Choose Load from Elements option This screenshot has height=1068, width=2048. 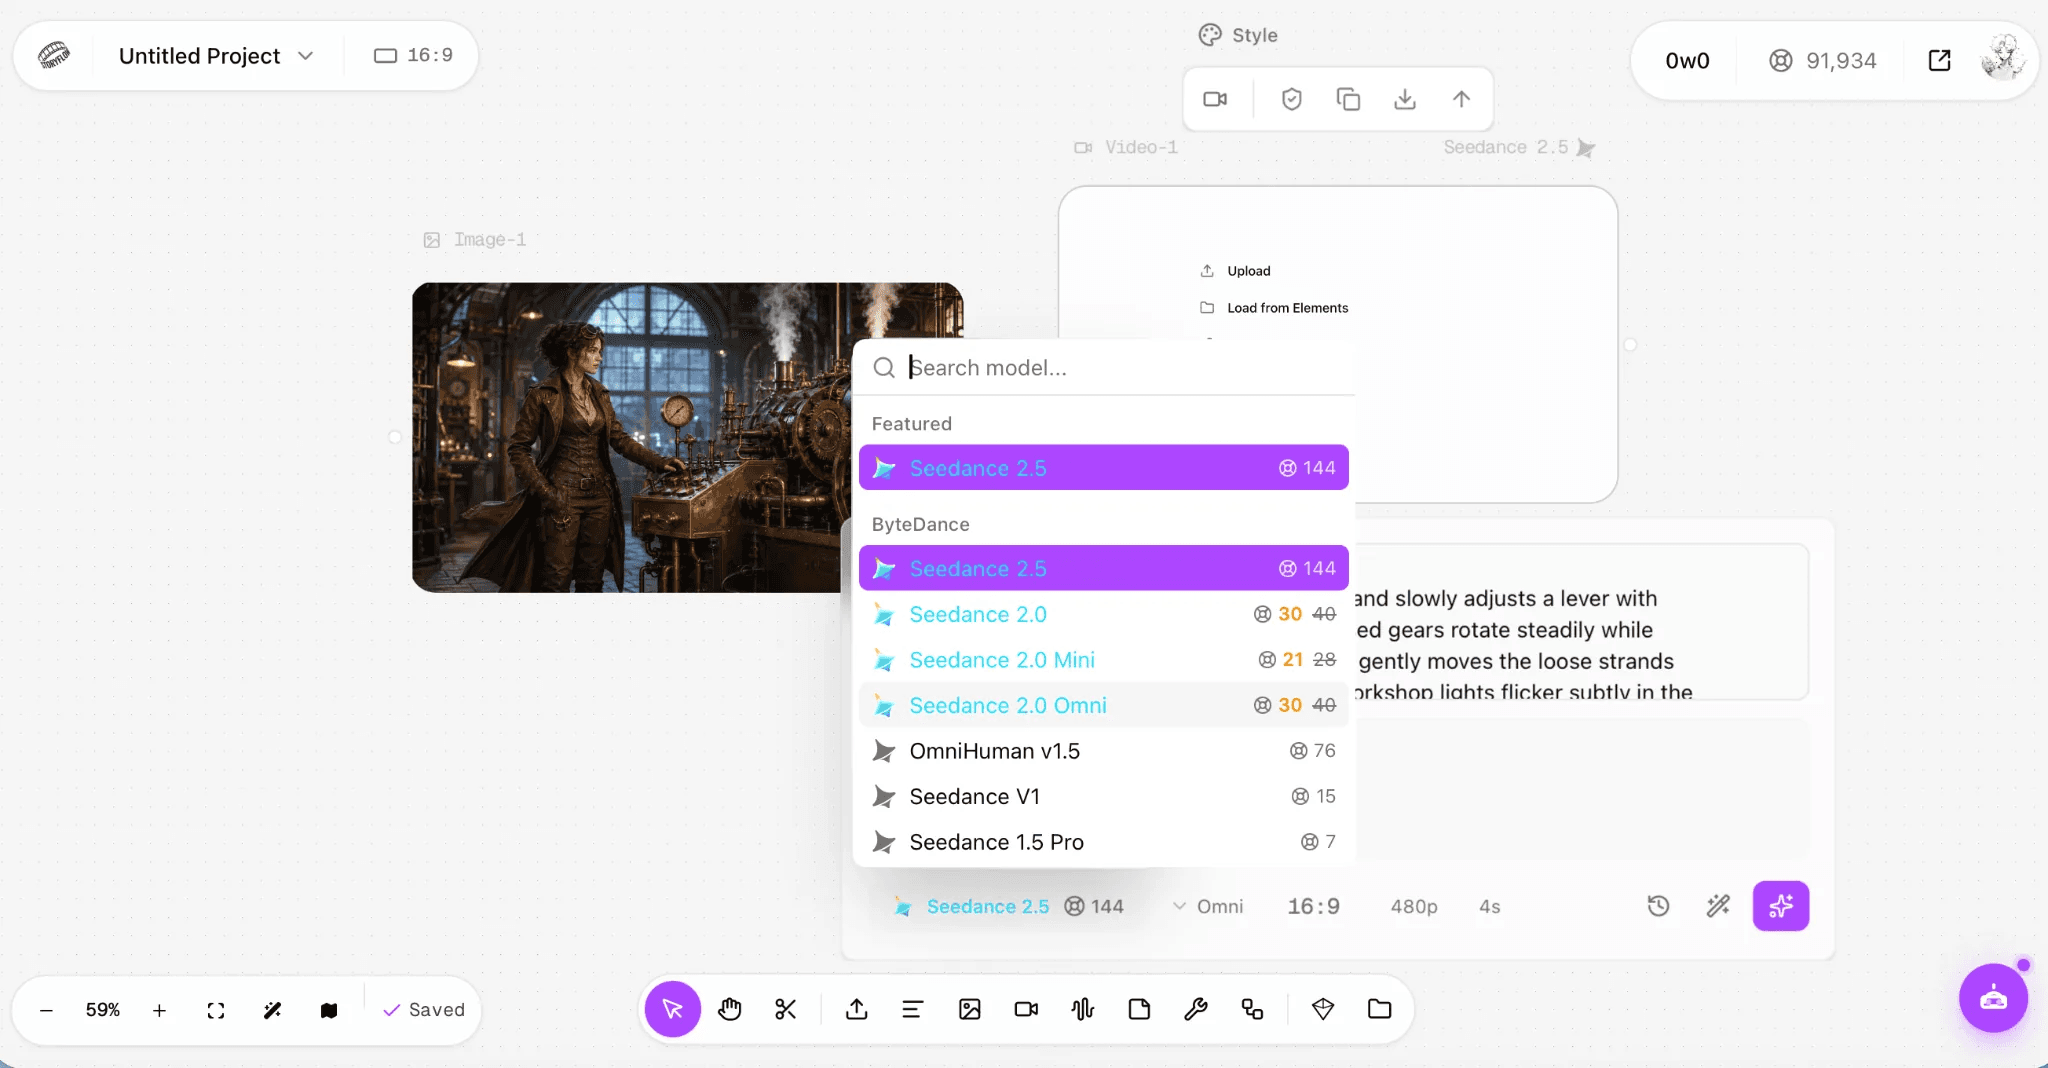click(x=1275, y=308)
